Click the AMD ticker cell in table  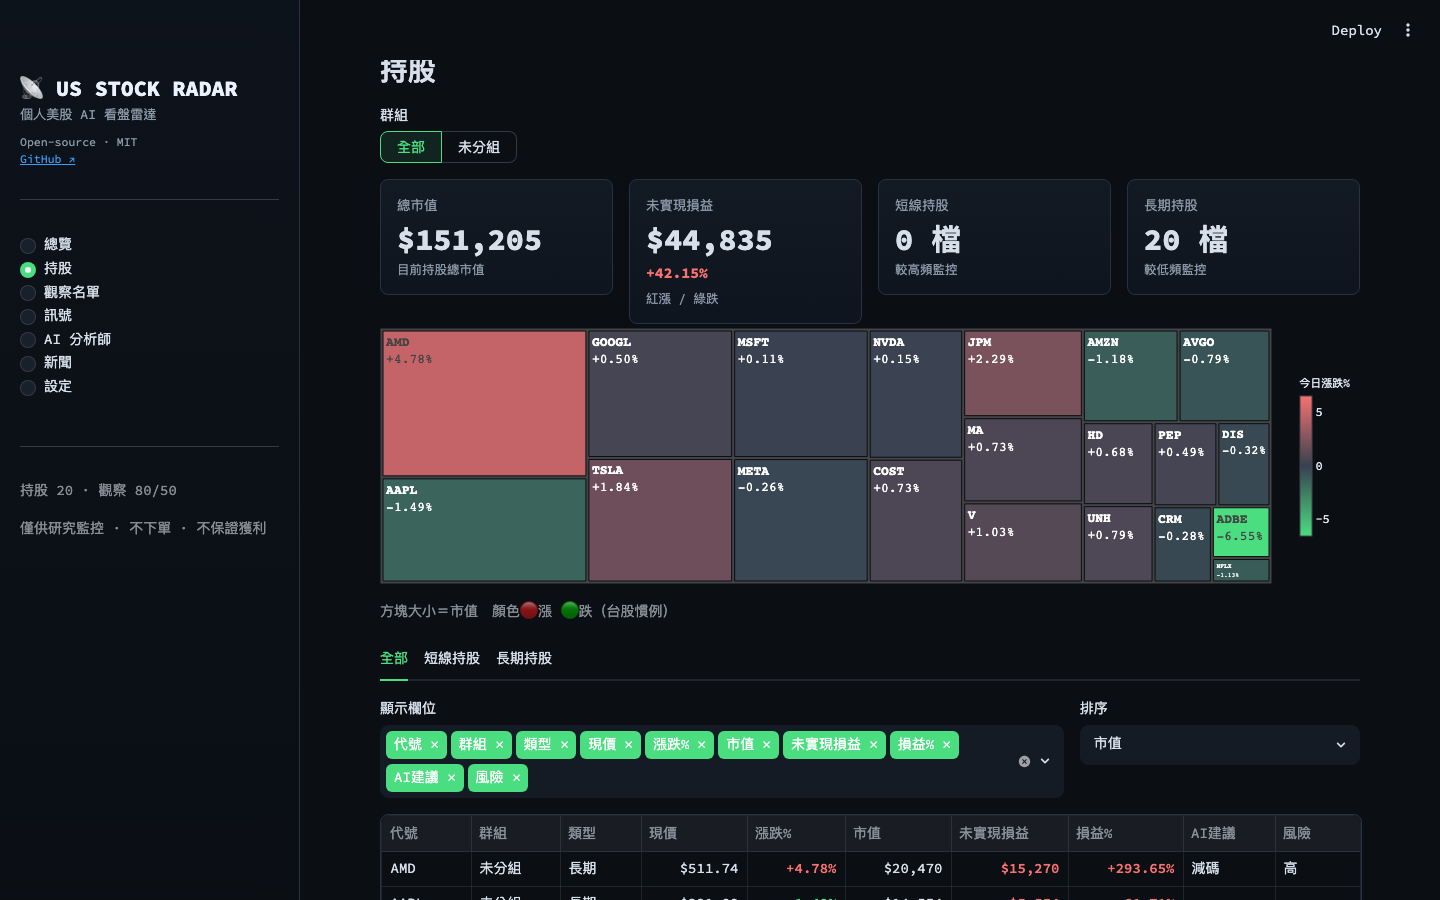[x=426, y=869]
